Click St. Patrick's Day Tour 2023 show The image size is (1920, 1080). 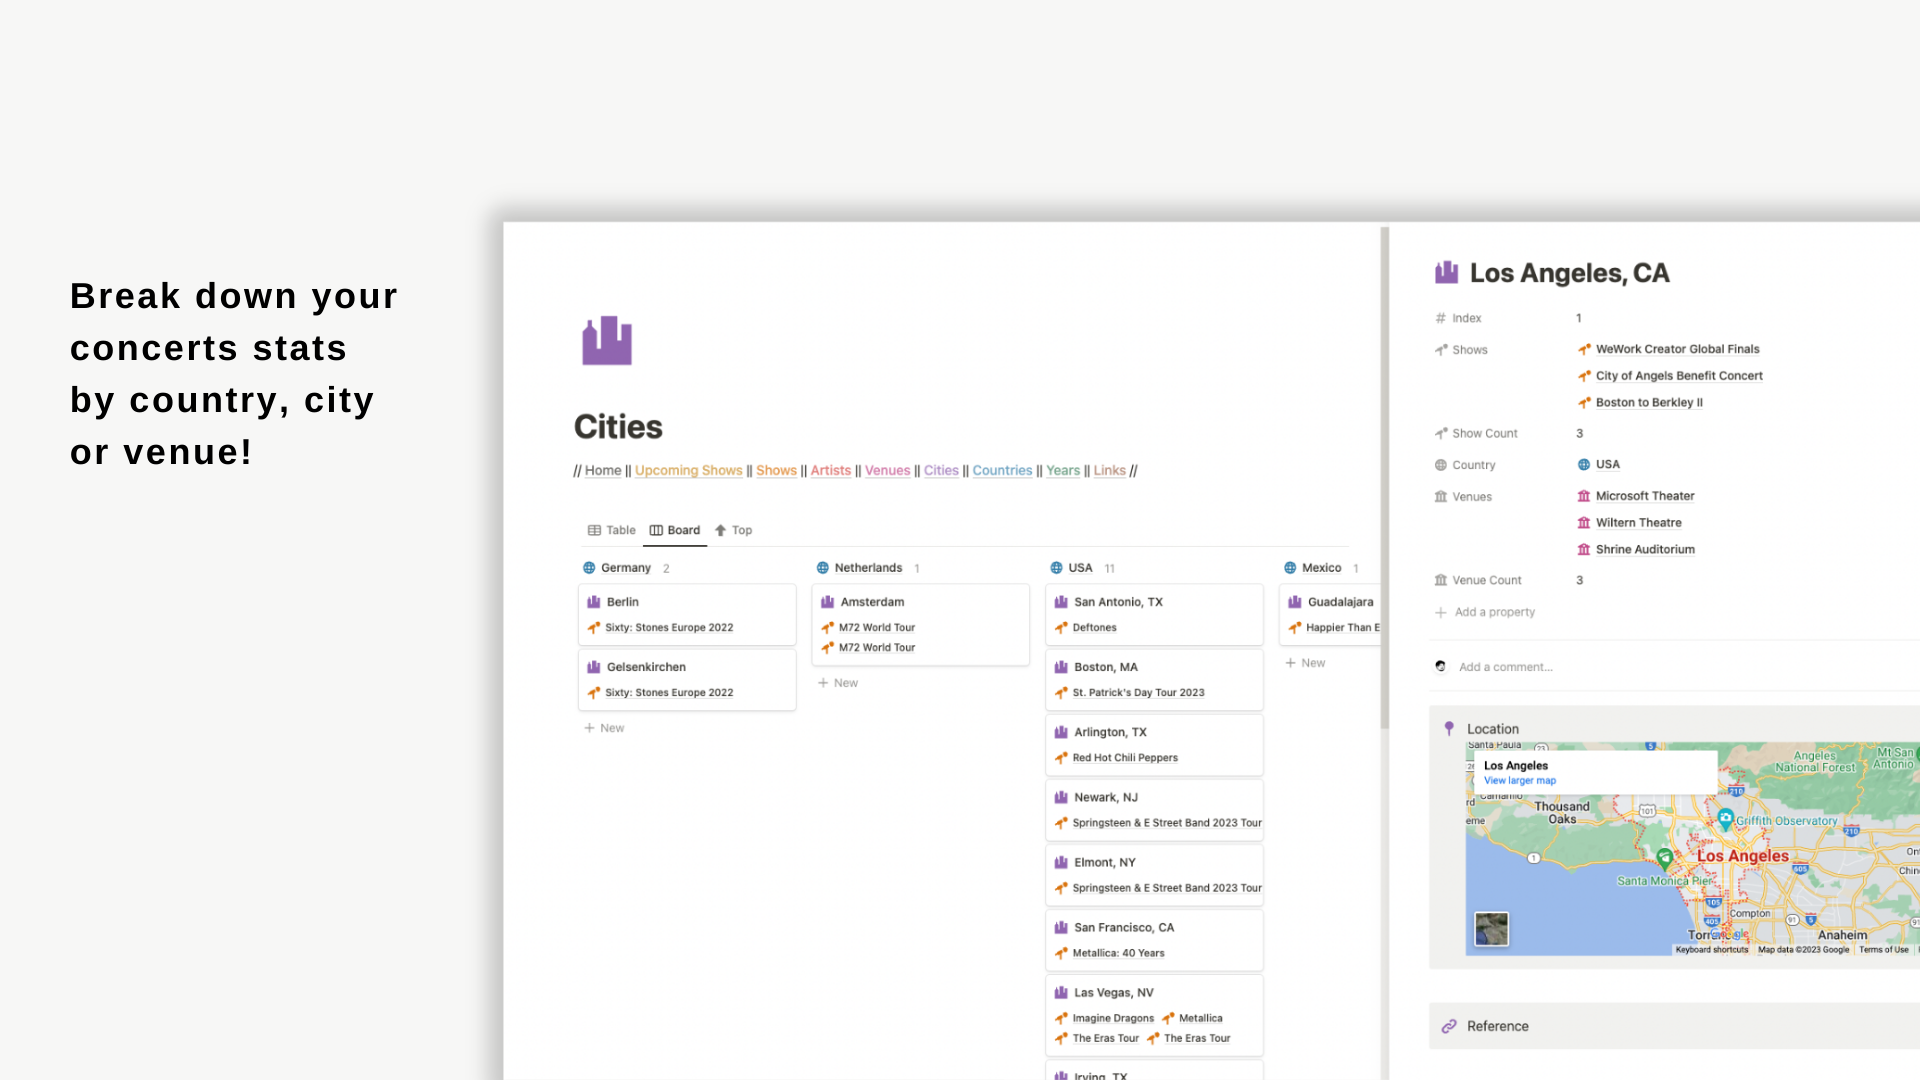[x=1130, y=693]
